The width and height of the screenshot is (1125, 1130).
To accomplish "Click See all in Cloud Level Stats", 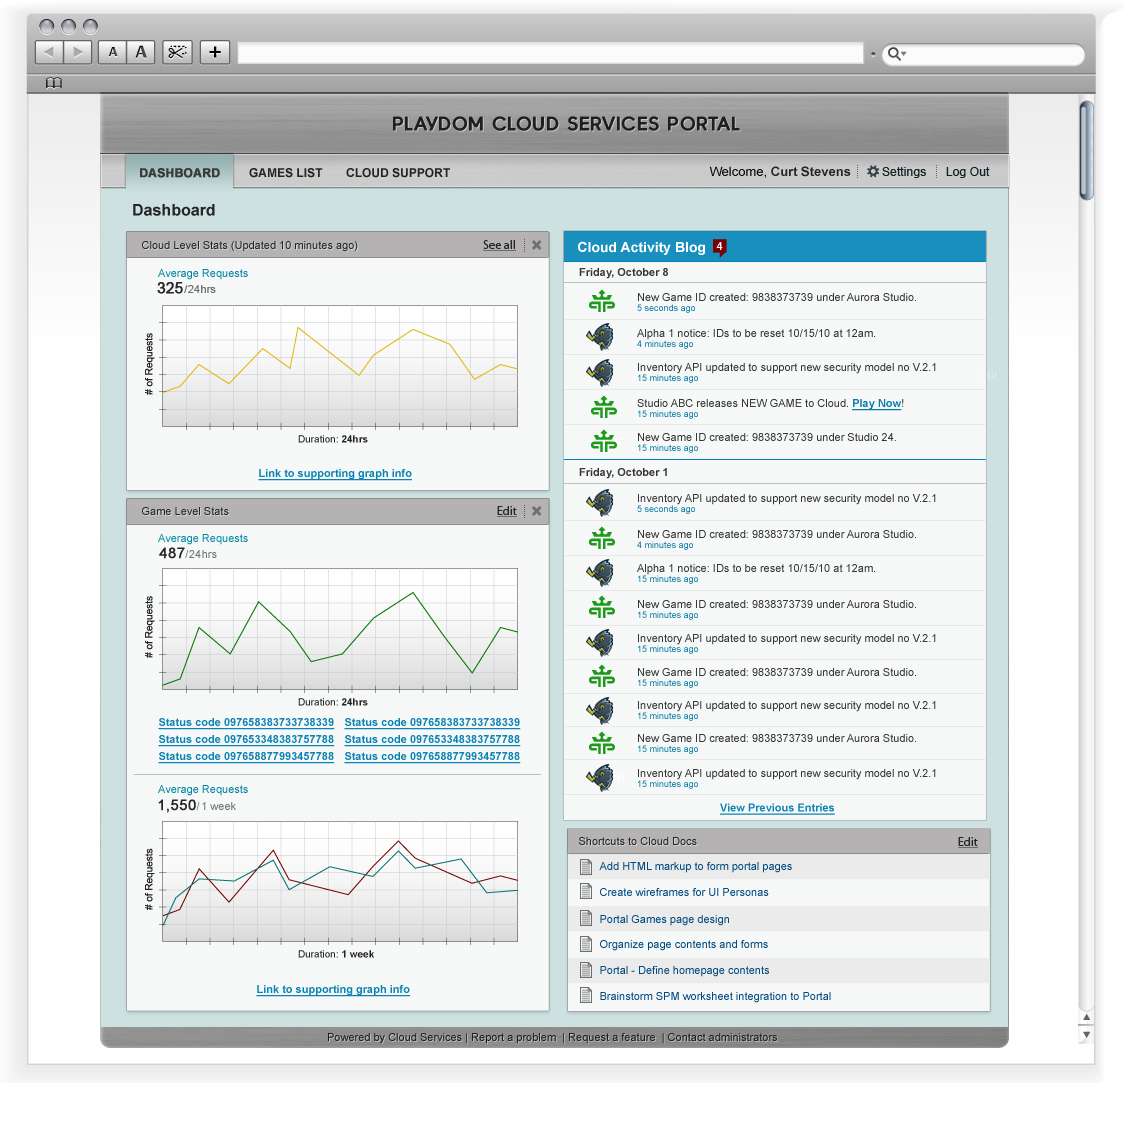I will pyautogui.click(x=499, y=245).
